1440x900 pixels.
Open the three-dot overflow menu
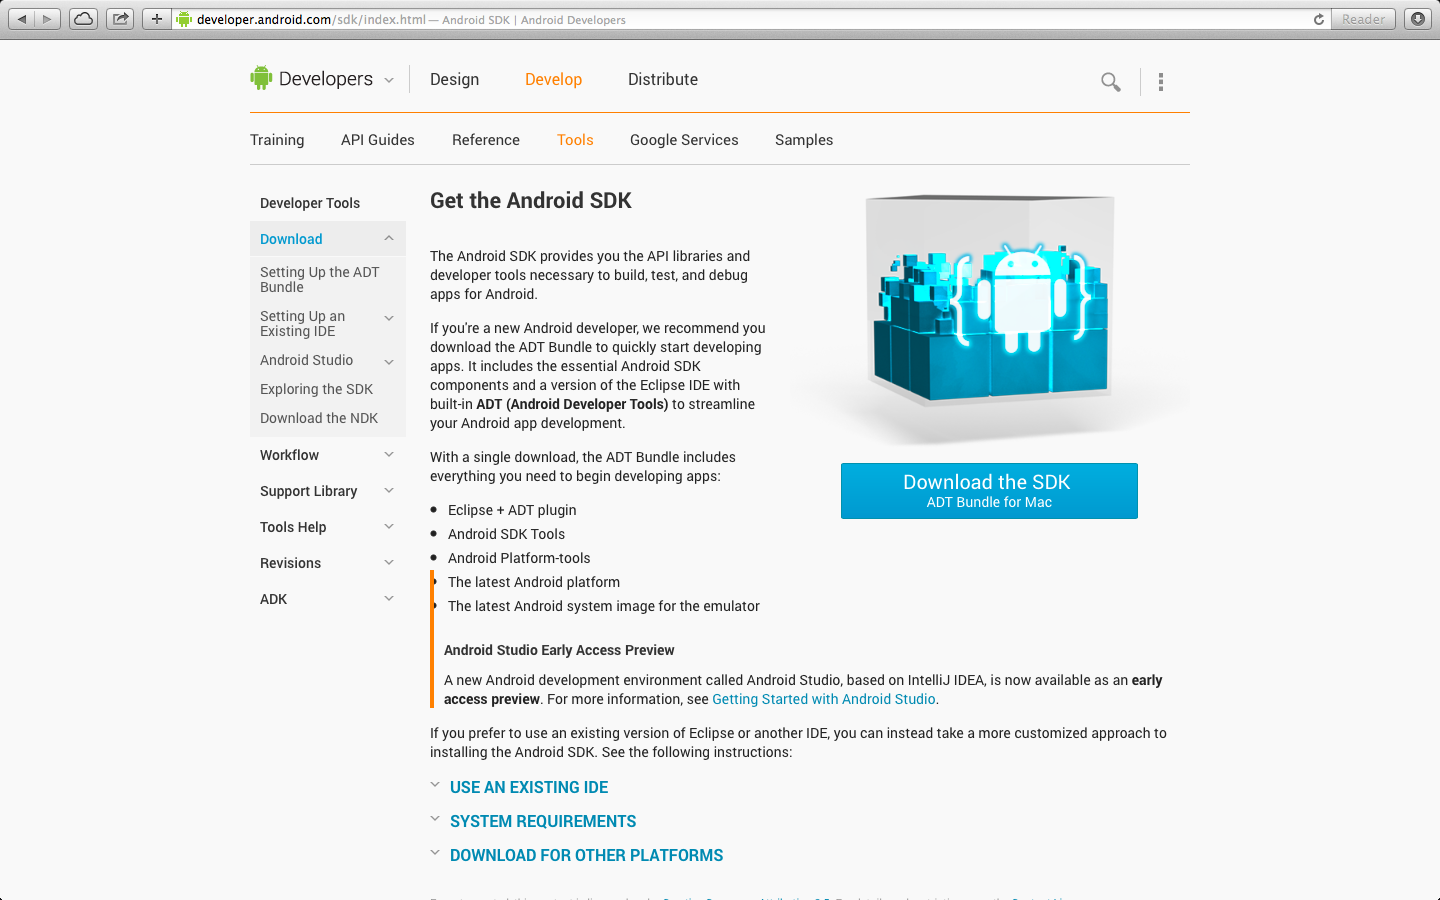(x=1161, y=82)
